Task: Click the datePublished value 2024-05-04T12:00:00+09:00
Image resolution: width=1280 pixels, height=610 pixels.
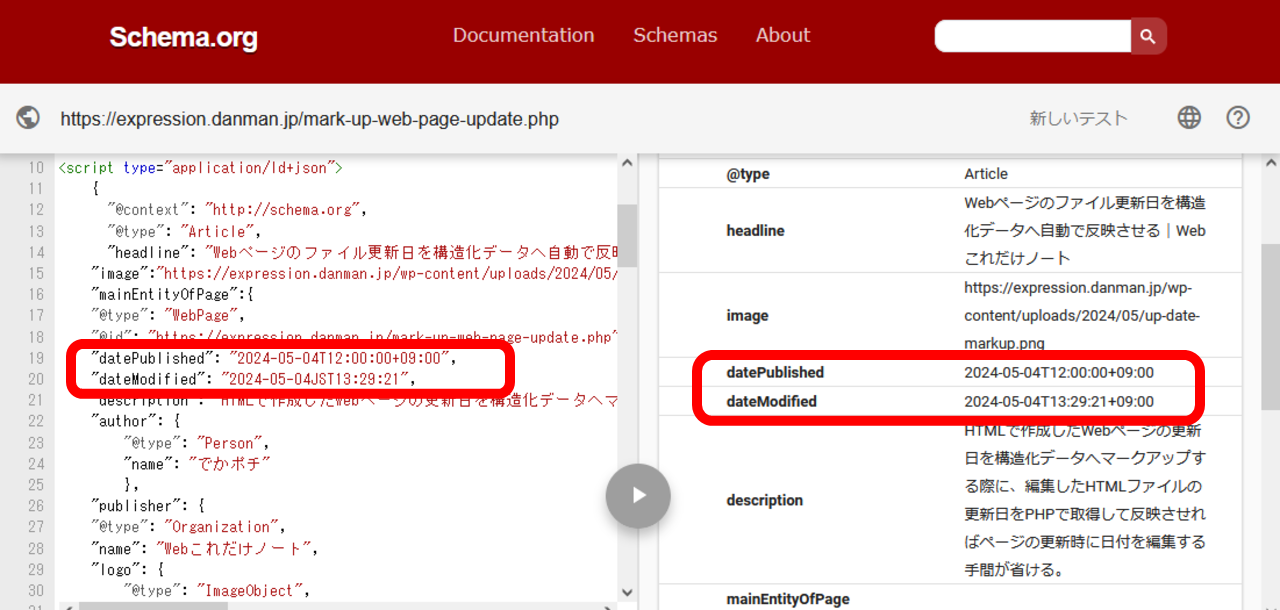Action: tap(1059, 372)
